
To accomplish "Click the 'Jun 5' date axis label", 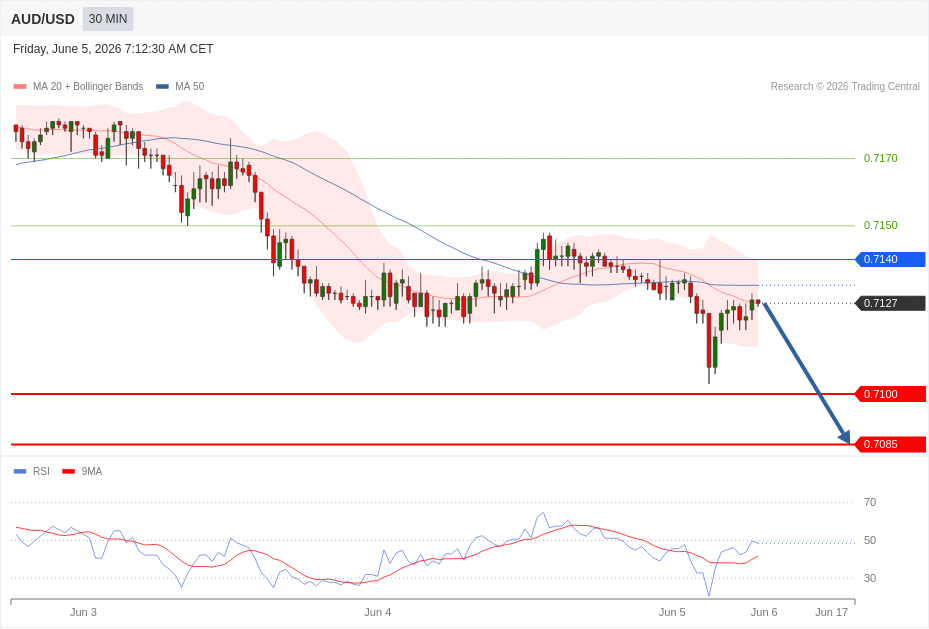I will 672,612.
